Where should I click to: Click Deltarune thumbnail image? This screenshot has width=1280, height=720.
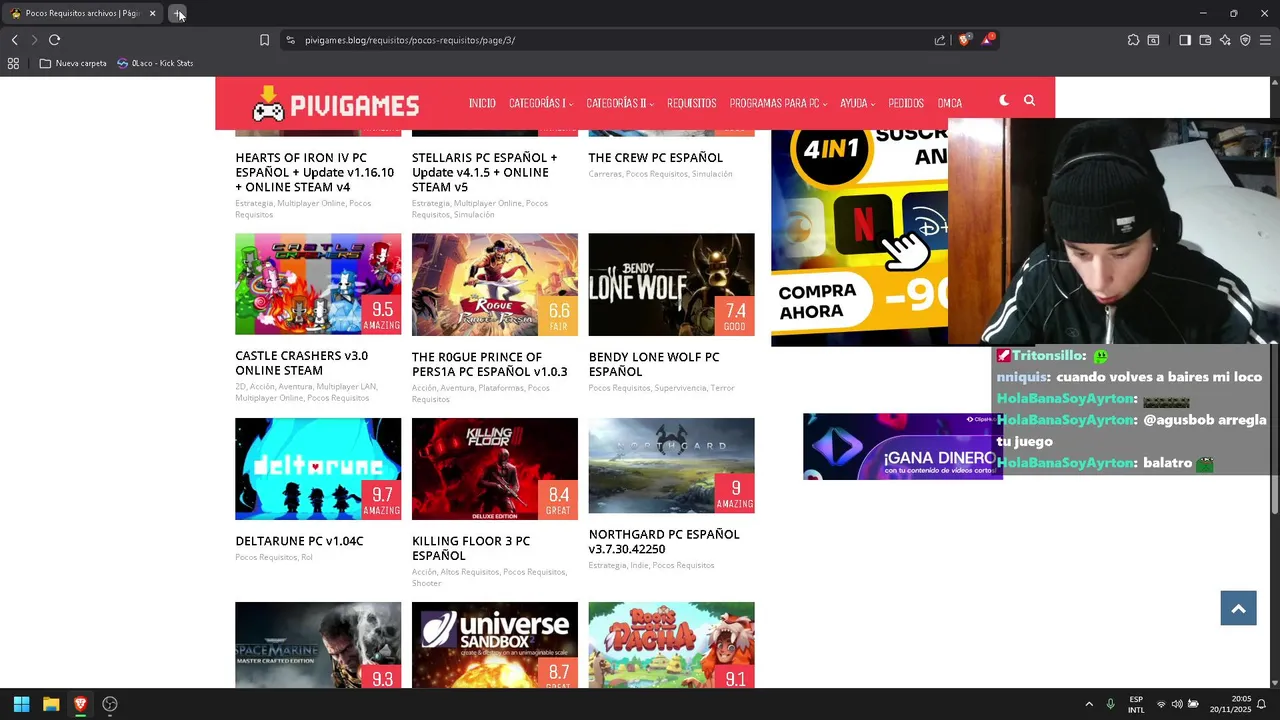coord(318,469)
